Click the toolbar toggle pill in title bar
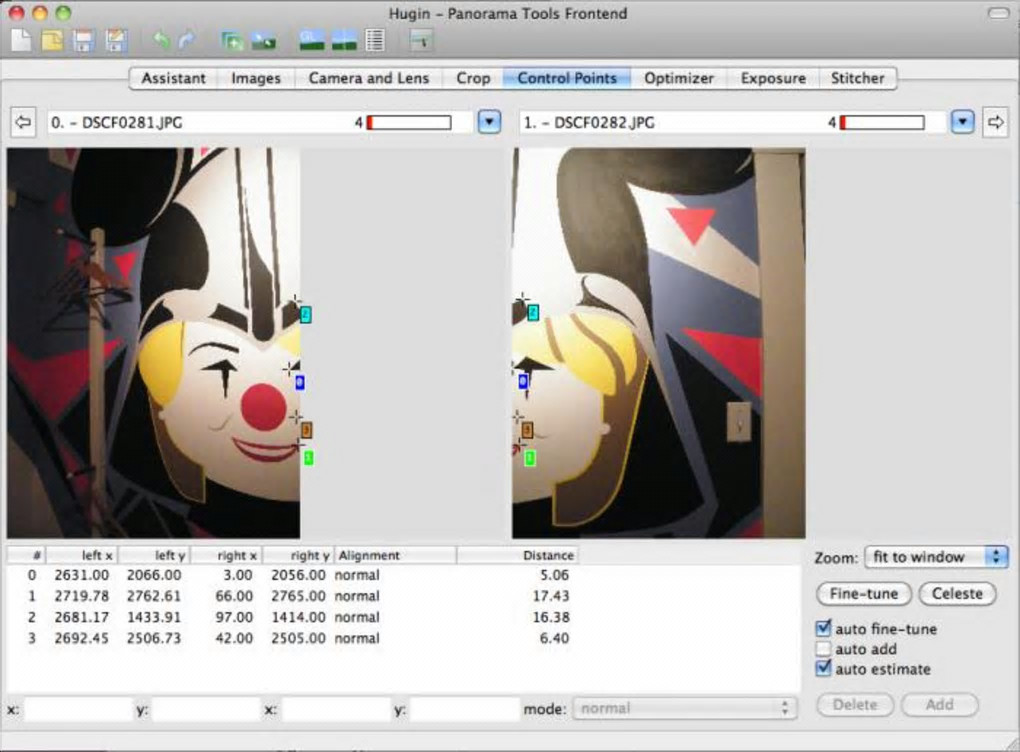The height and width of the screenshot is (752, 1020). click(x=998, y=13)
